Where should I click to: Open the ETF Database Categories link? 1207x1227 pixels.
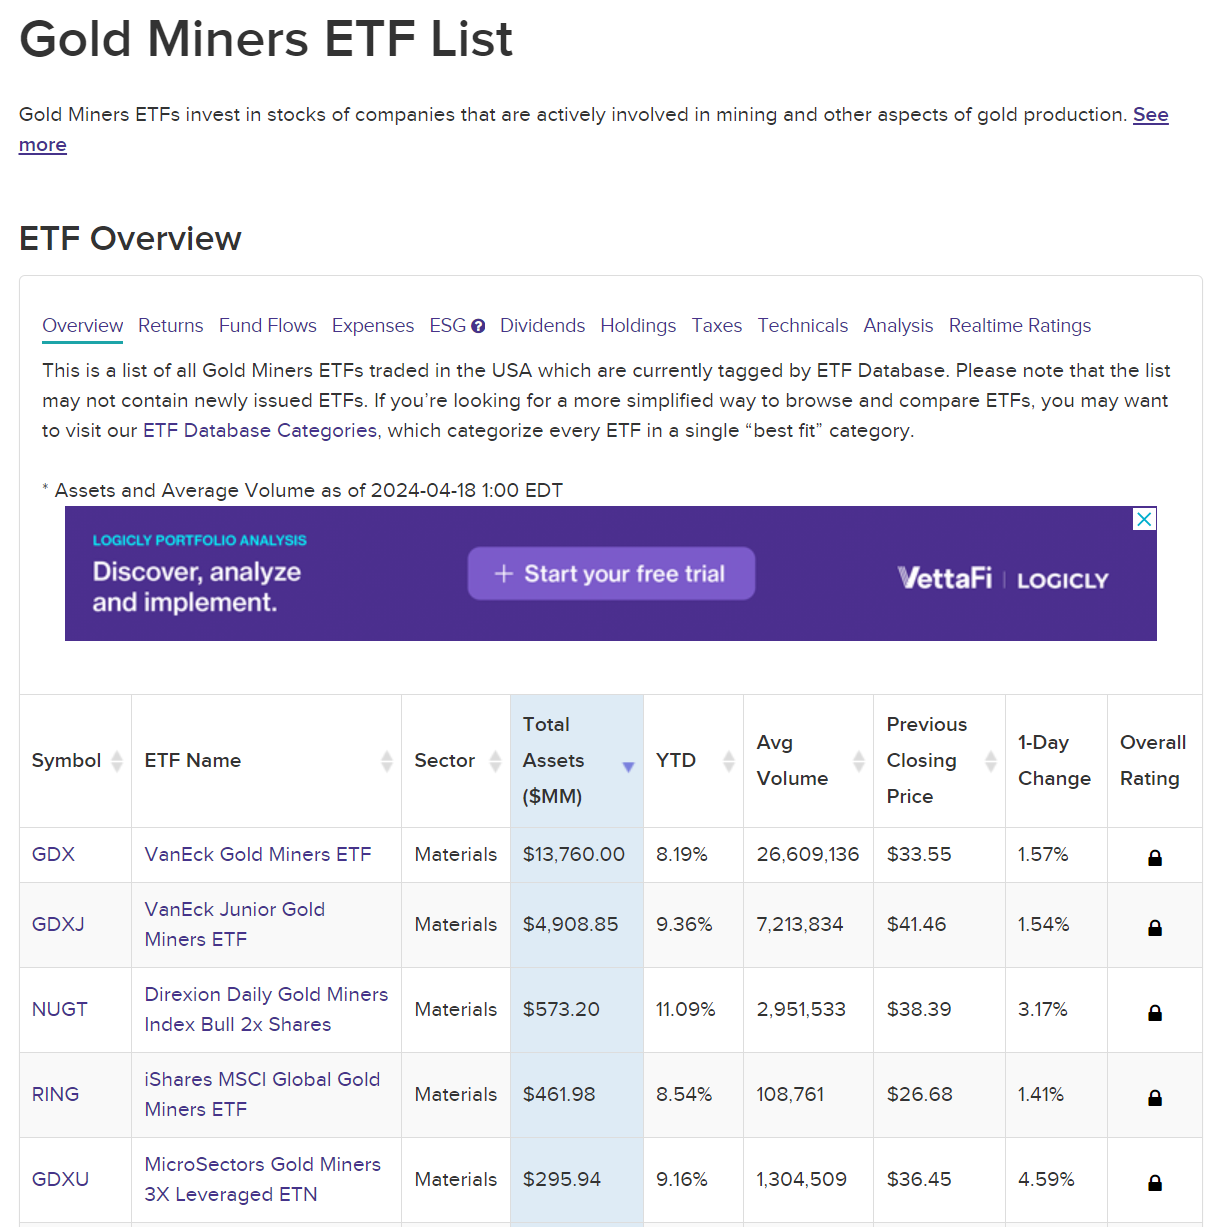click(259, 430)
